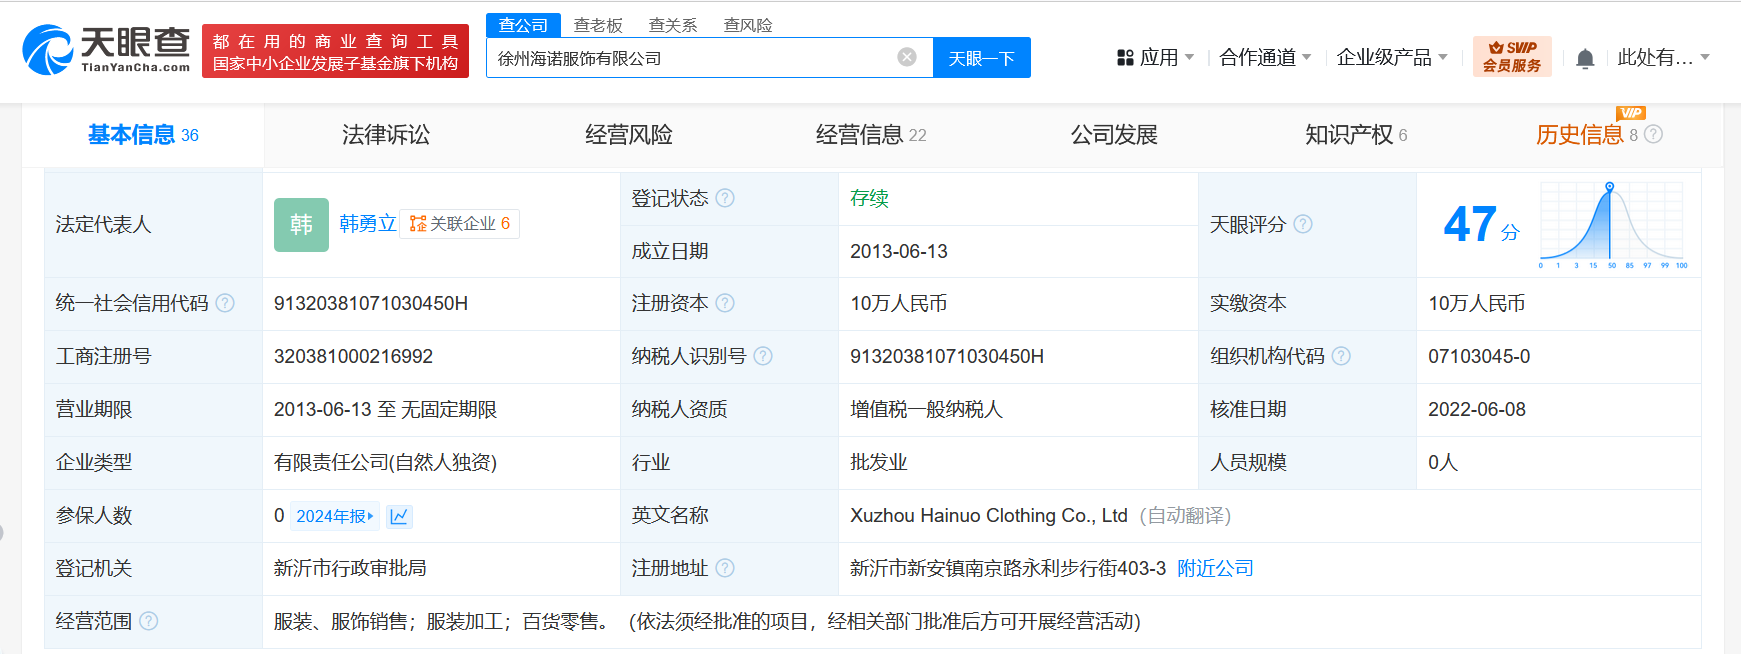Image resolution: width=1741 pixels, height=654 pixels.
Task: Click into the company search input field
Action: coord(690,58)
